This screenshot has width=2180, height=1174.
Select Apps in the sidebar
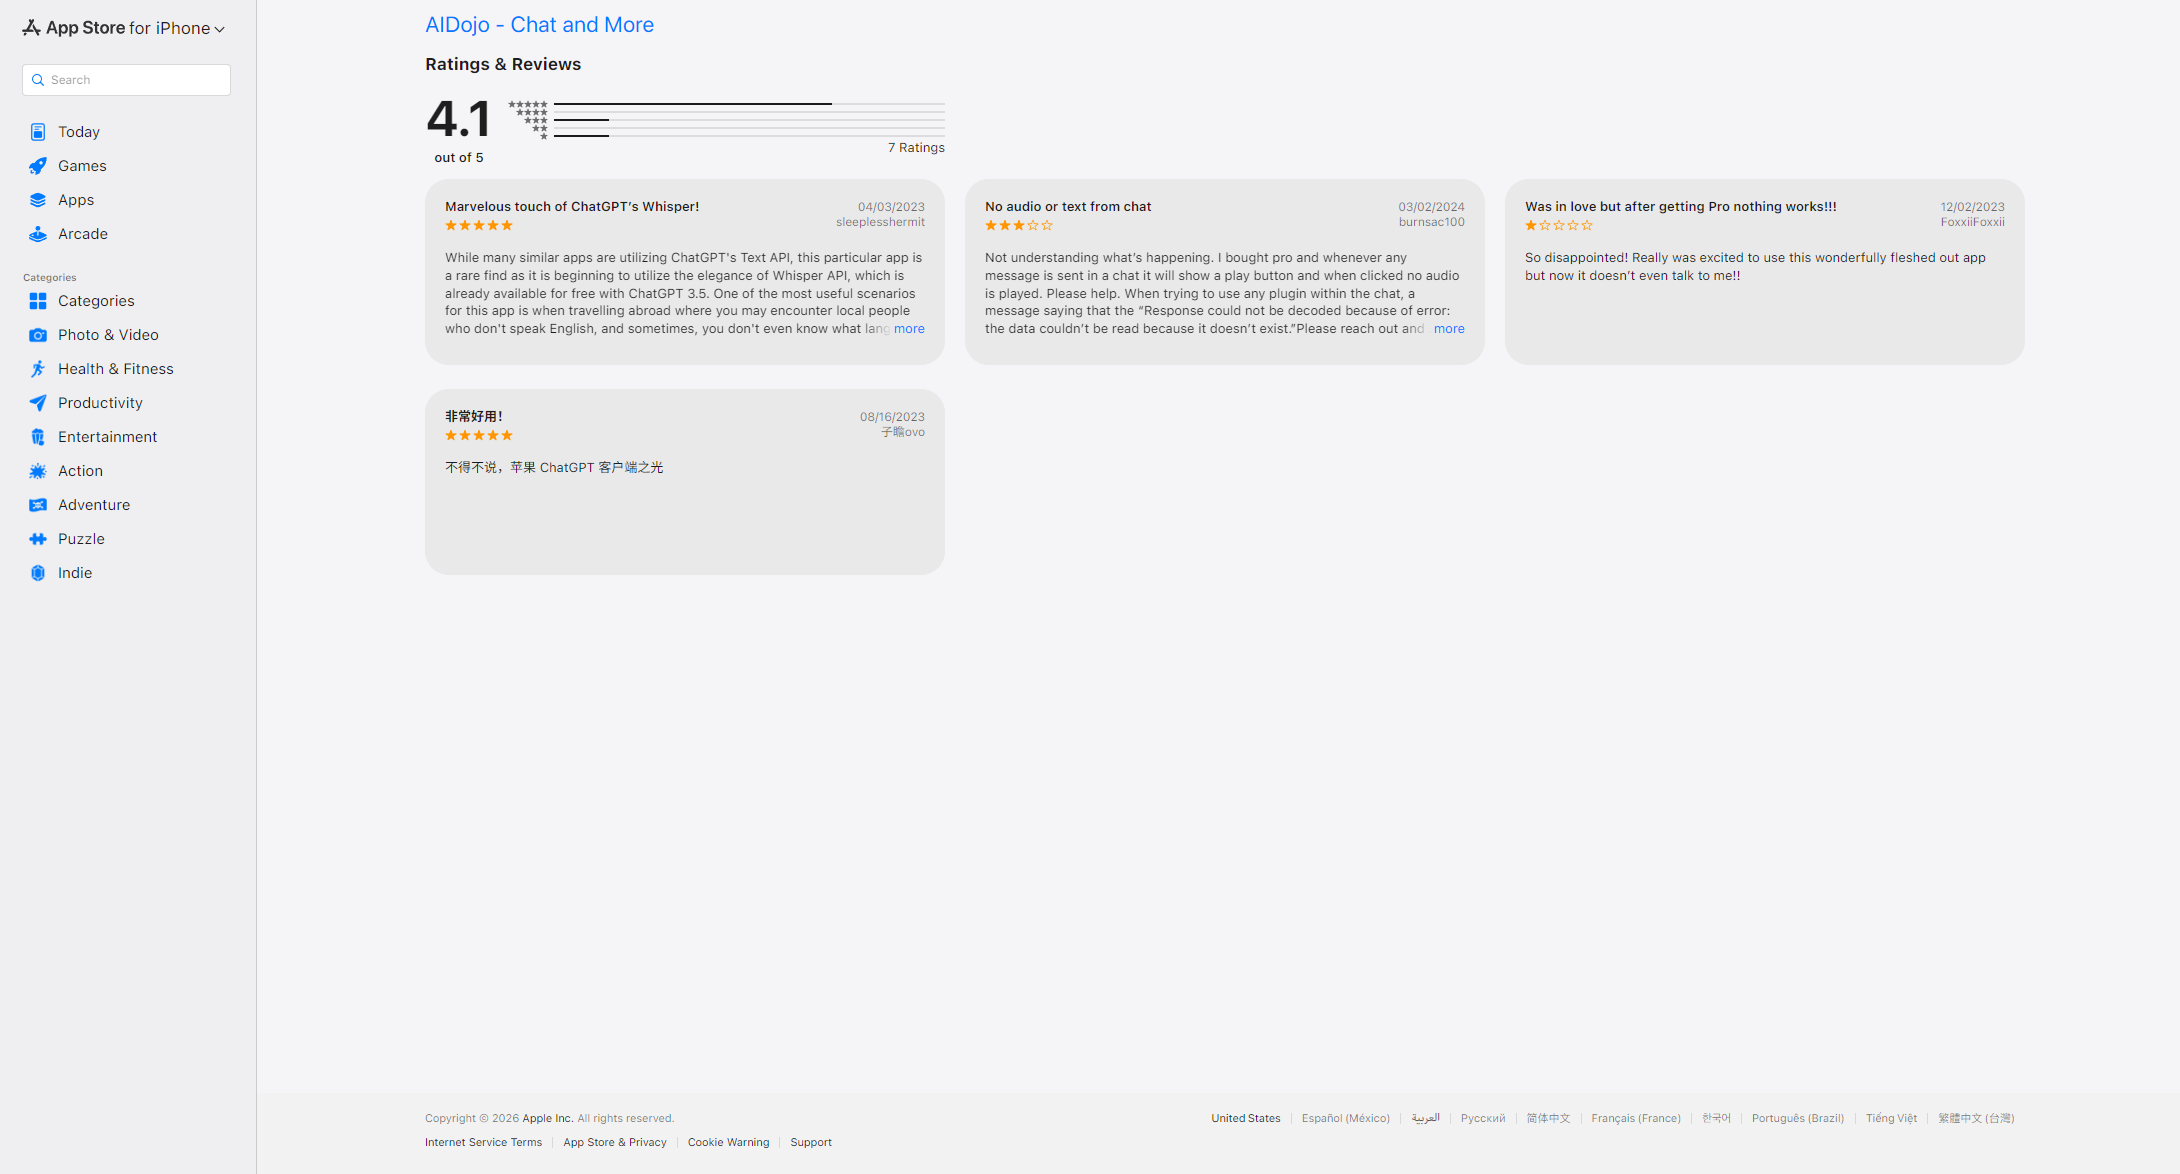(76, 200)
